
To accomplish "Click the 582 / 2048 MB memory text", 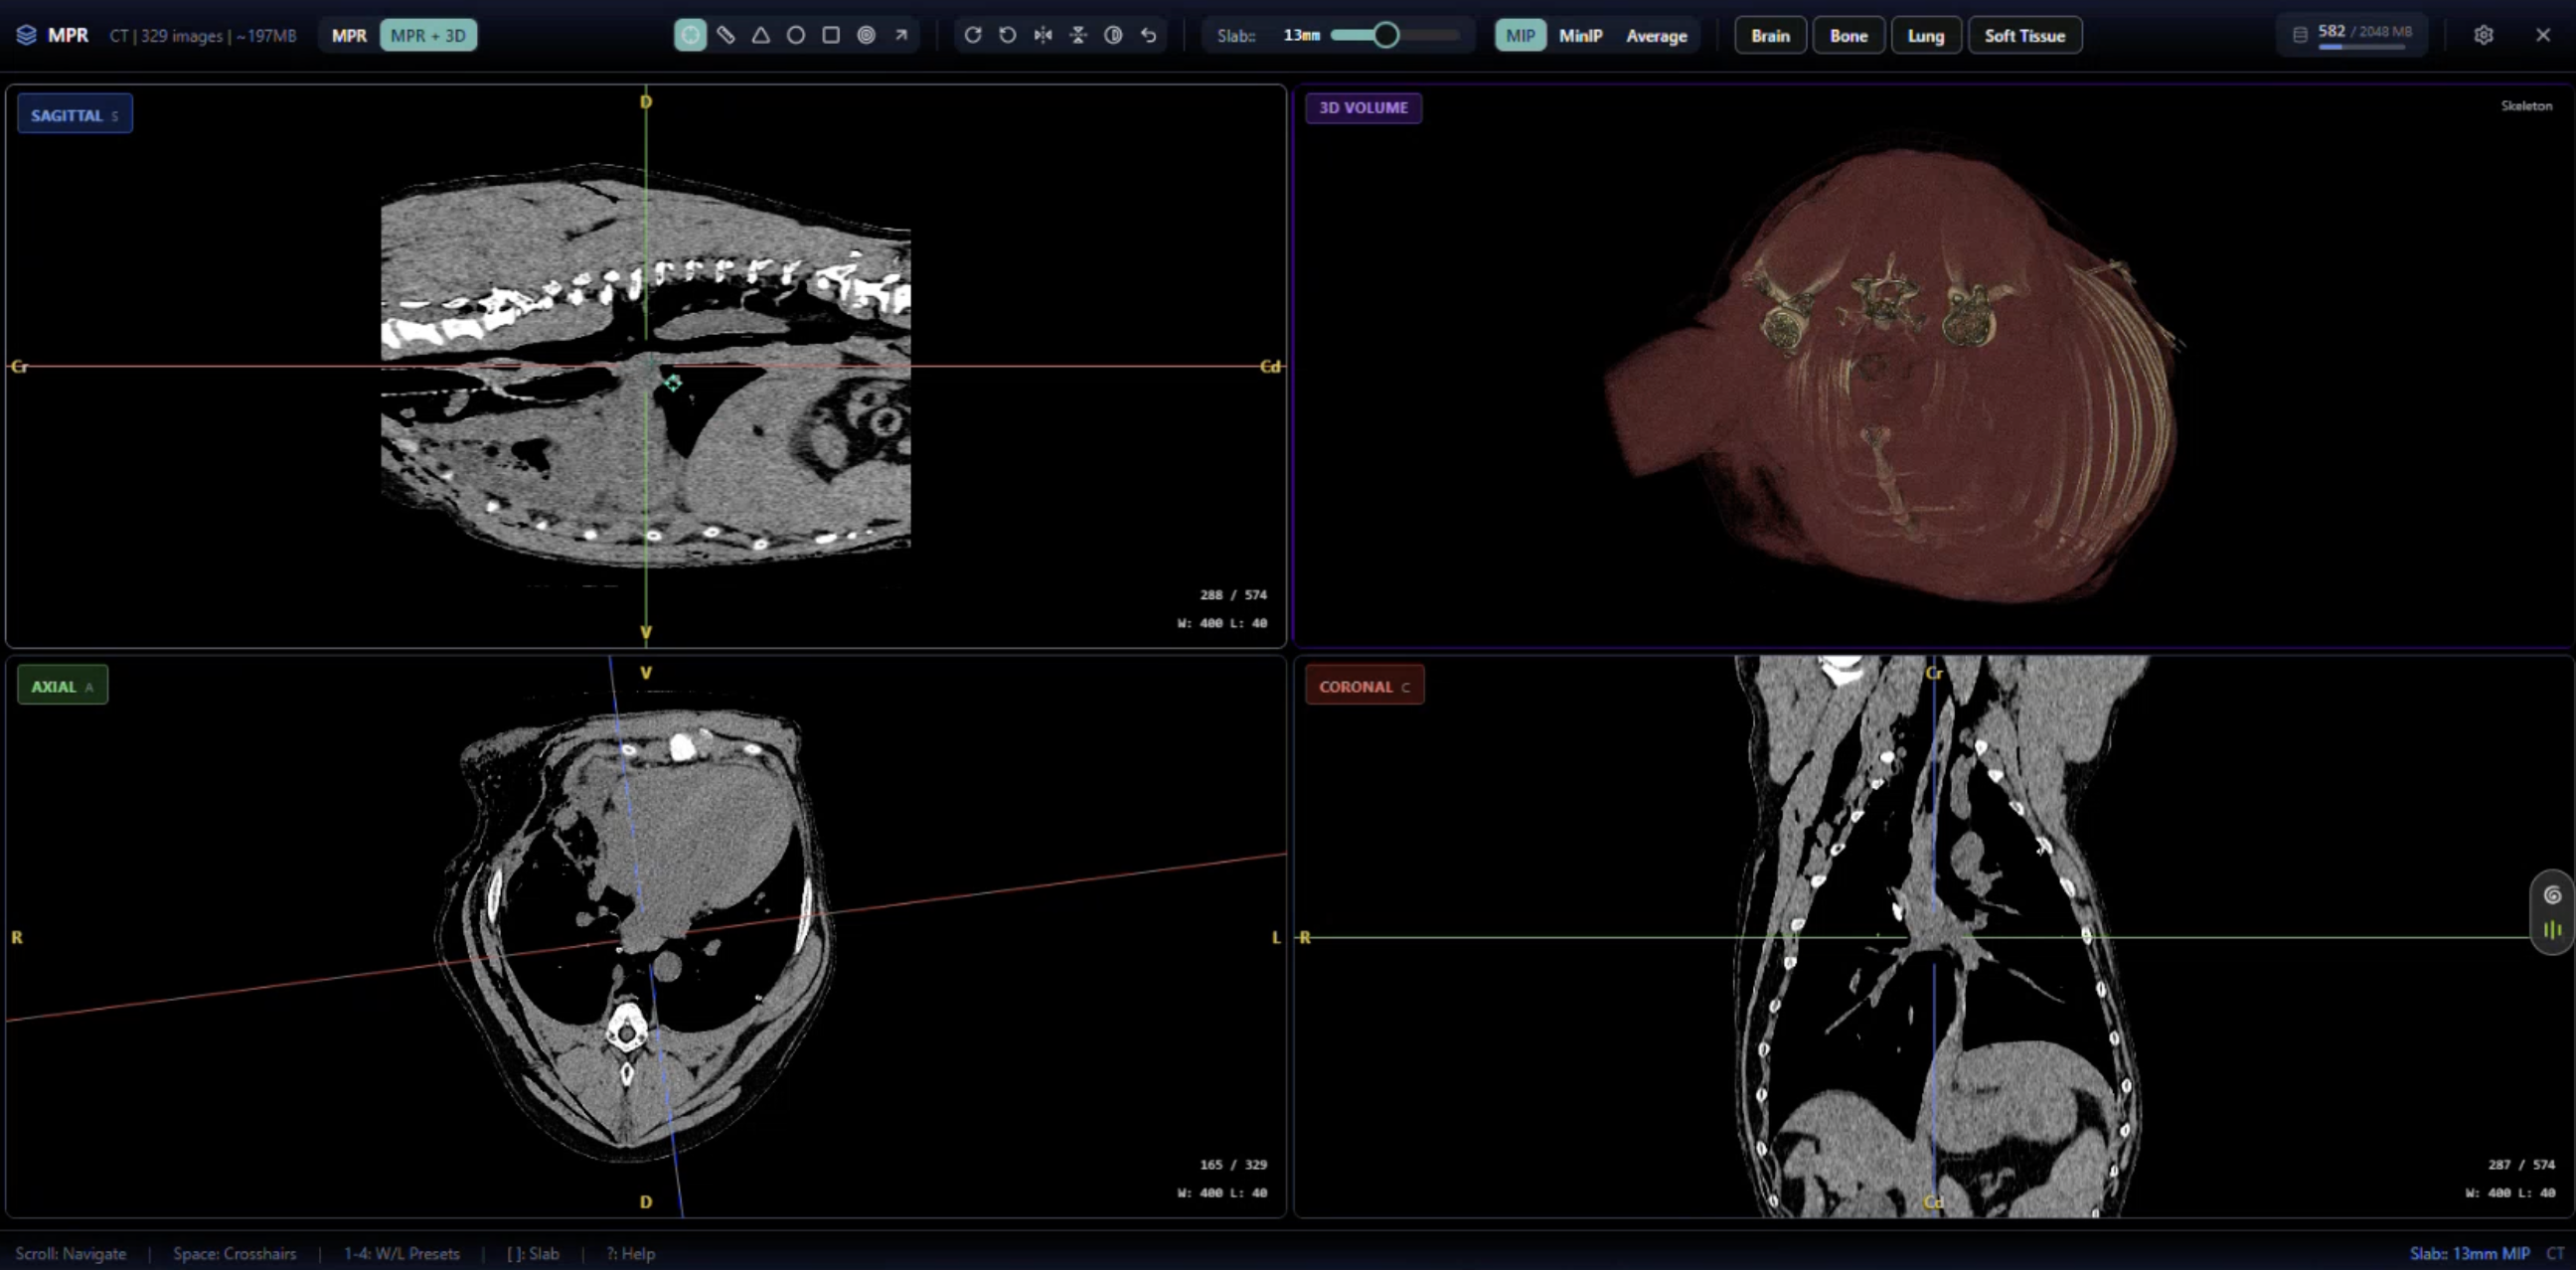I will pyautogui.click(x=2364, y=31).
